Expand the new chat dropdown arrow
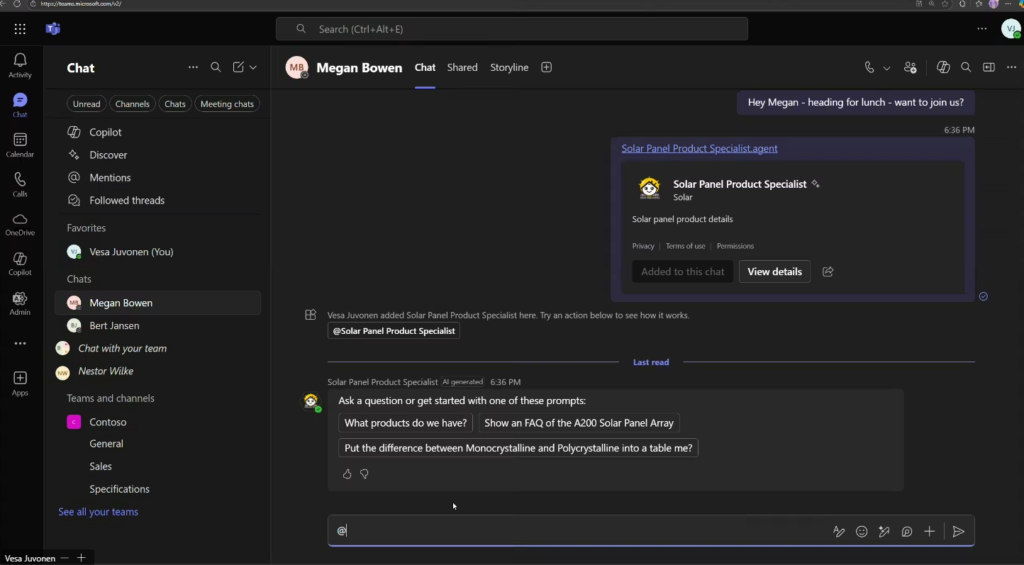This screenshot has width=1024, height=565. point(253,68)
